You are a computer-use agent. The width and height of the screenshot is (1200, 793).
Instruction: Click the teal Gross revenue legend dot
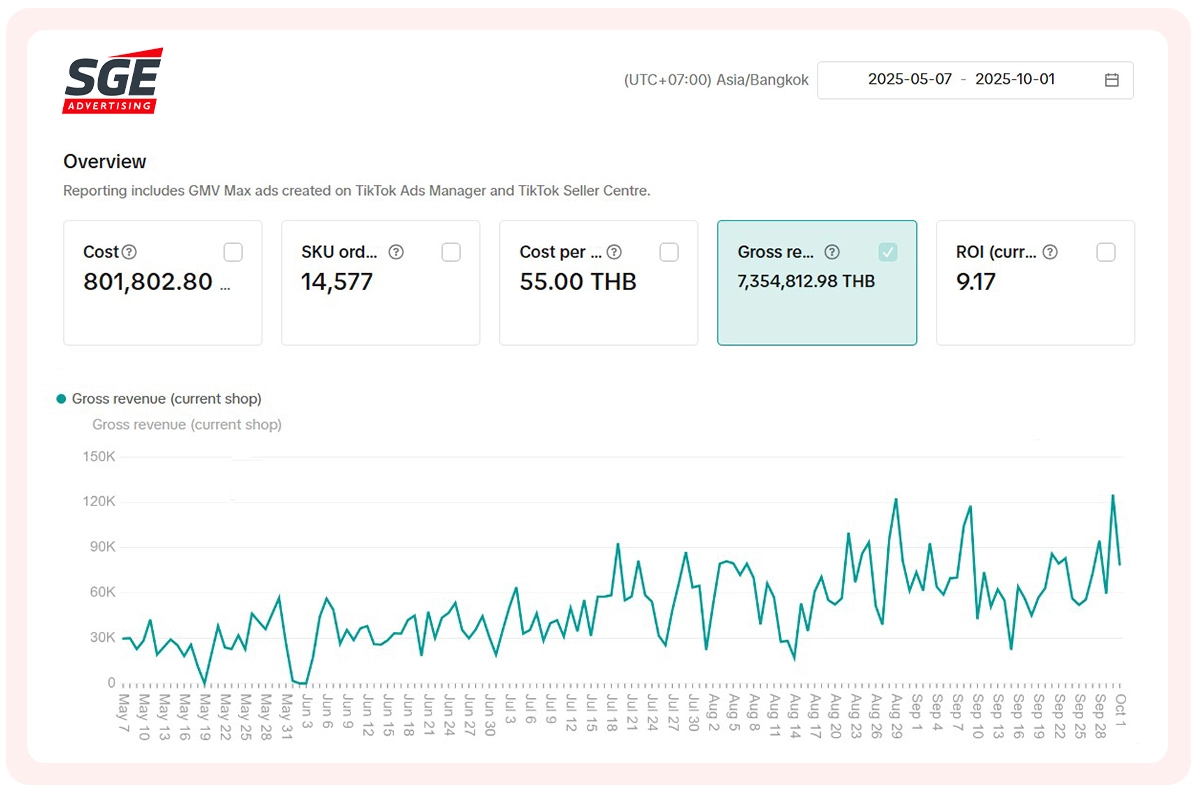click(62, 399)
